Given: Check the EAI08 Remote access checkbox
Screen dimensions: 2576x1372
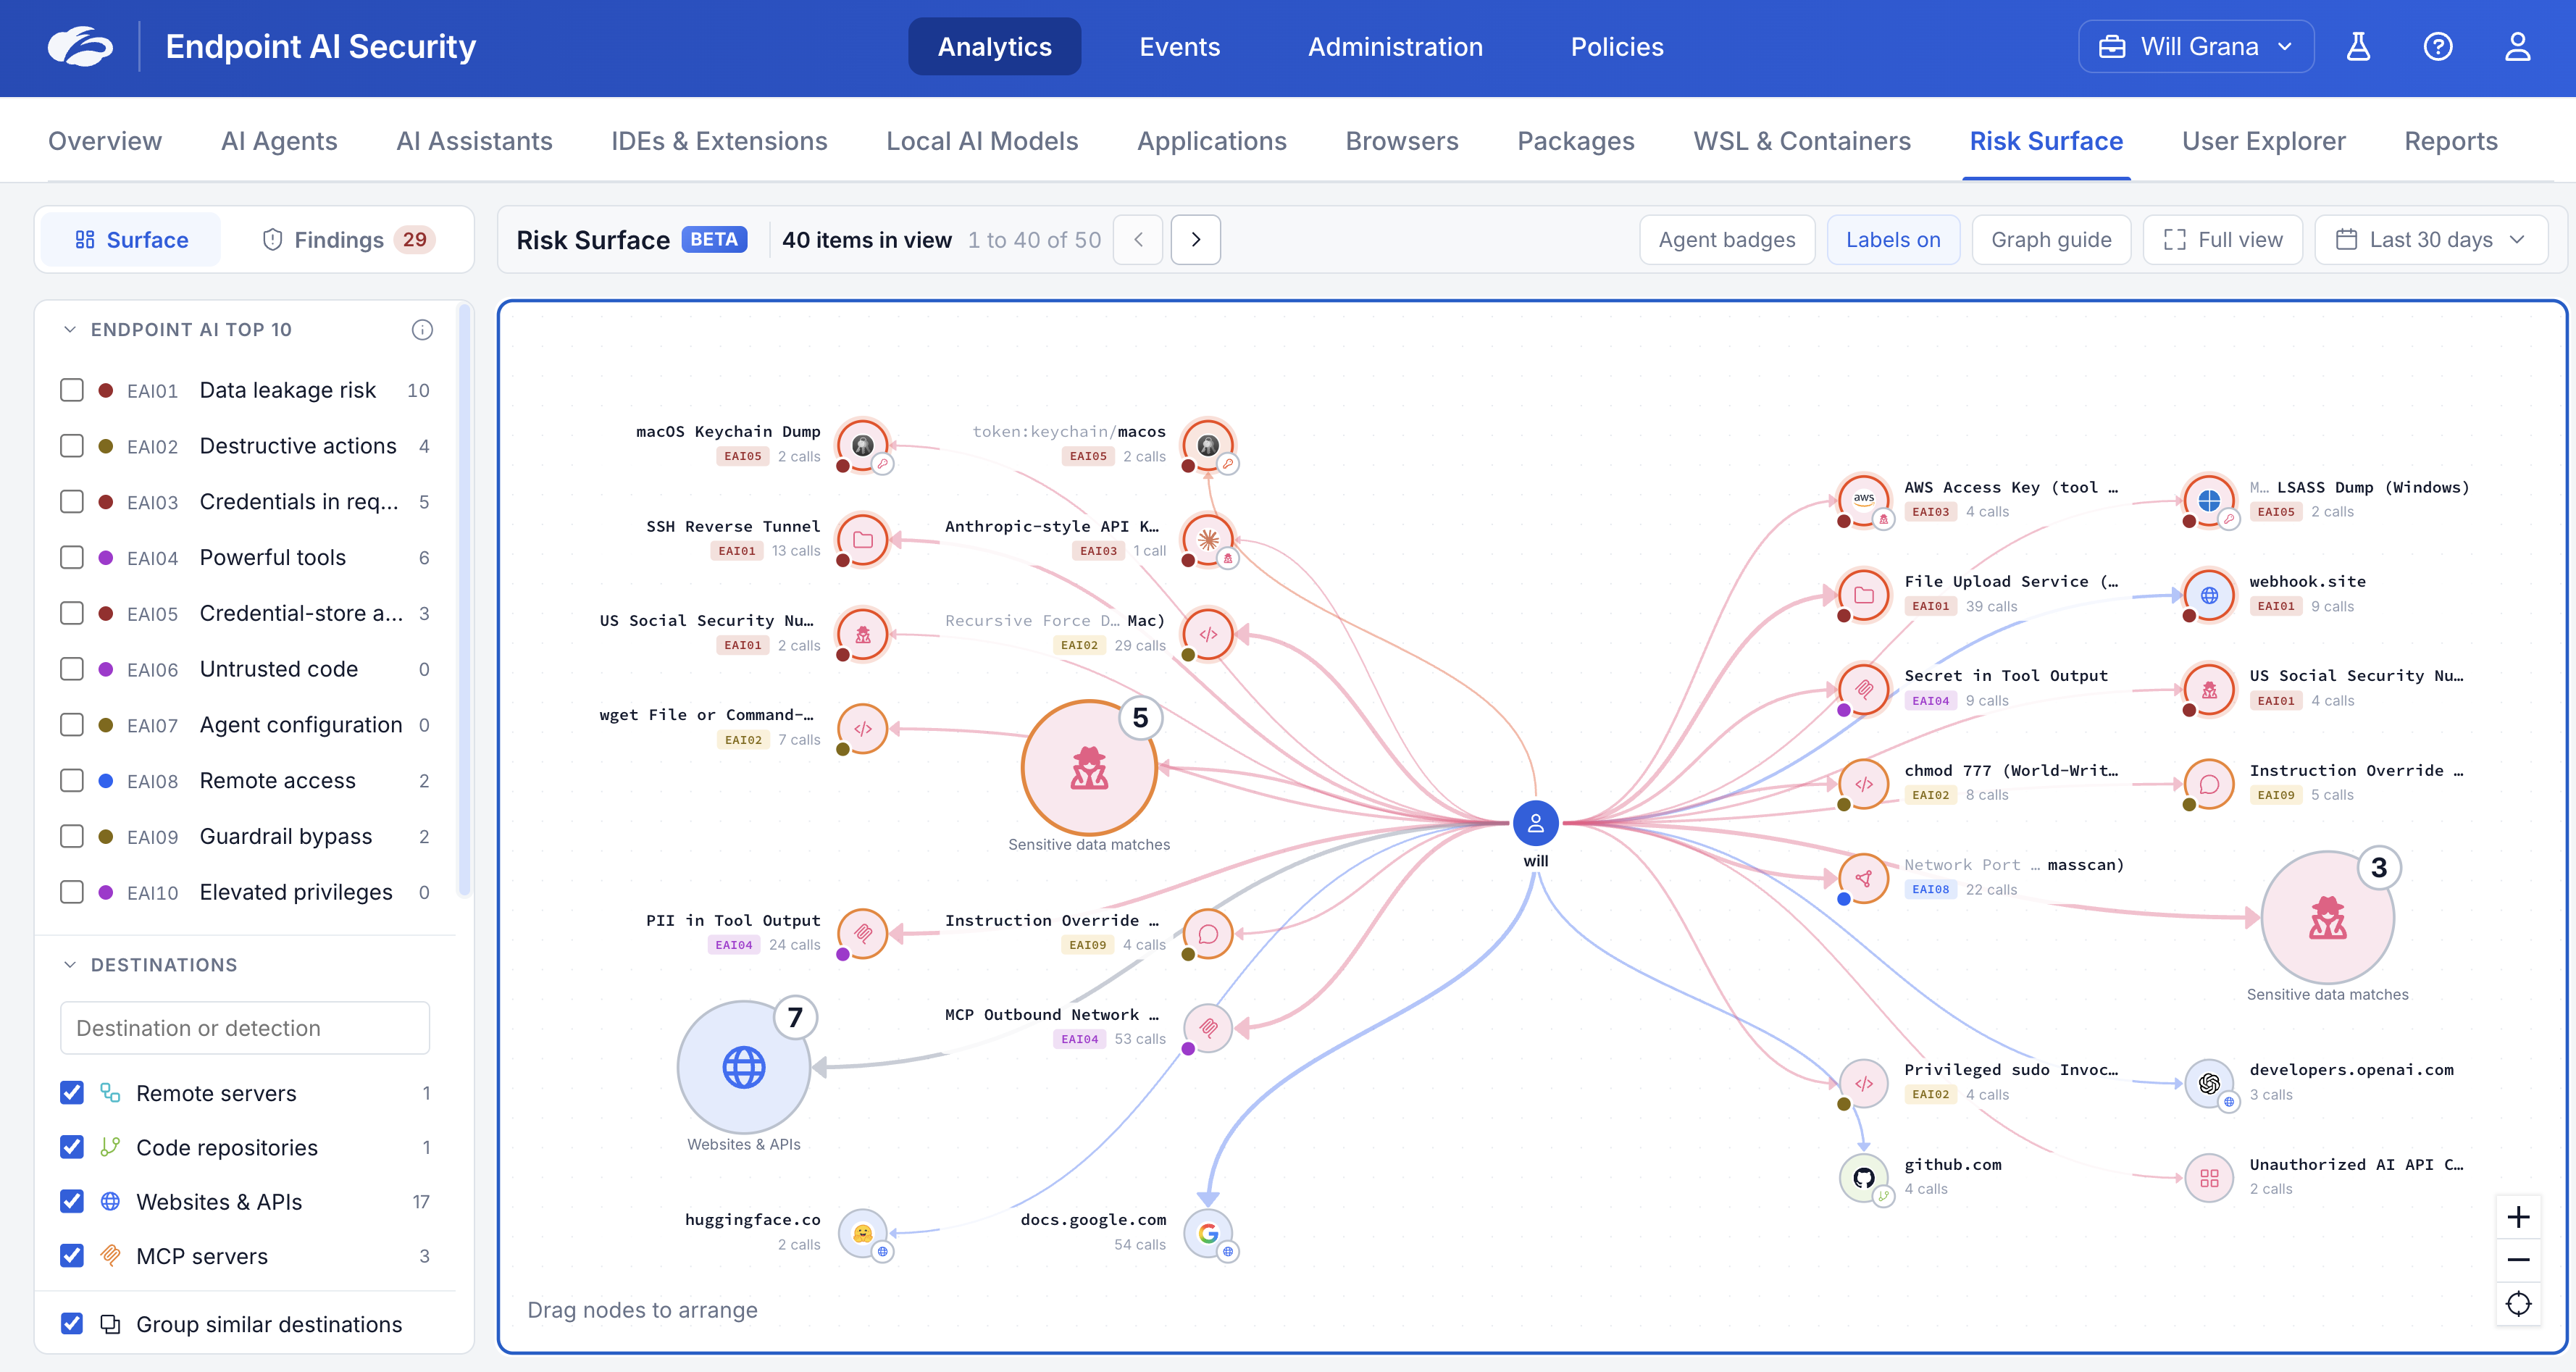Looking at the screenshot, I should coord(72,780).
